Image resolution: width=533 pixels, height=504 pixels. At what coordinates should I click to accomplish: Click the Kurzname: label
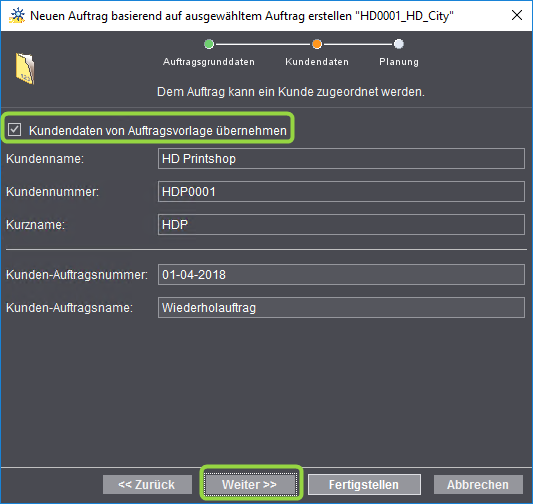coord(35,225)
